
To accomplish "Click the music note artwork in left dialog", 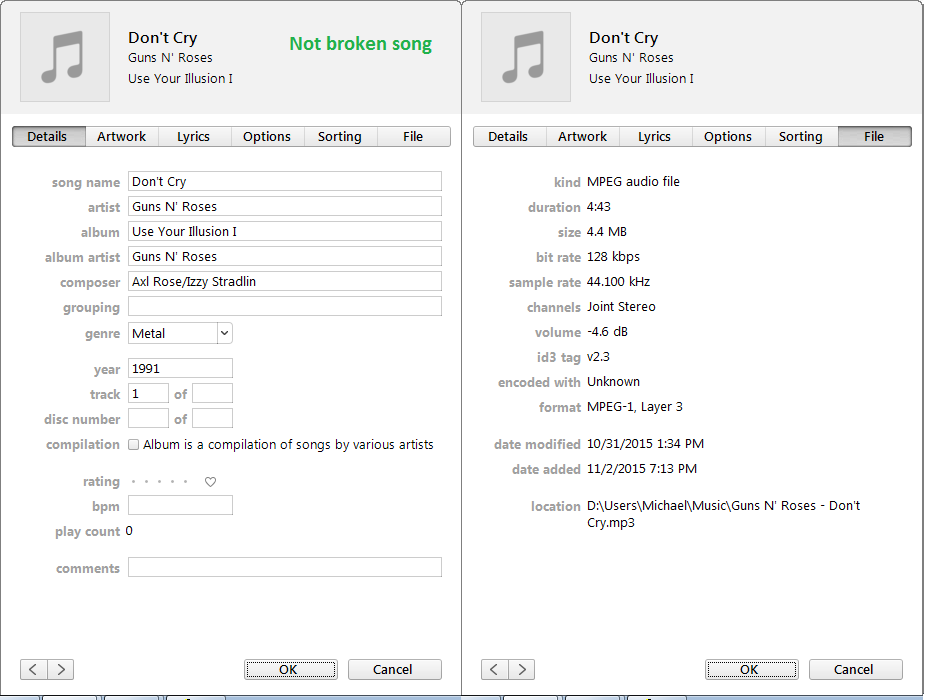I will 65,57.
